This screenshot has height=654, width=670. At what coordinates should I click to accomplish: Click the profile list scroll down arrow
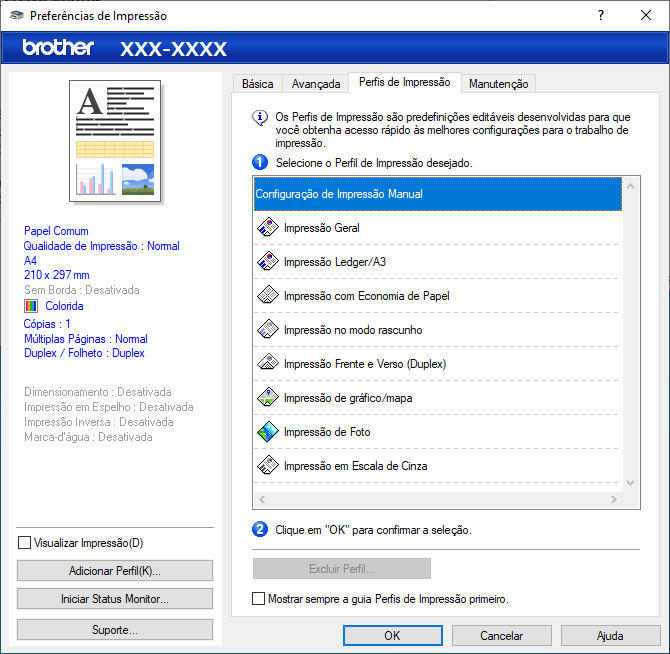630,481
